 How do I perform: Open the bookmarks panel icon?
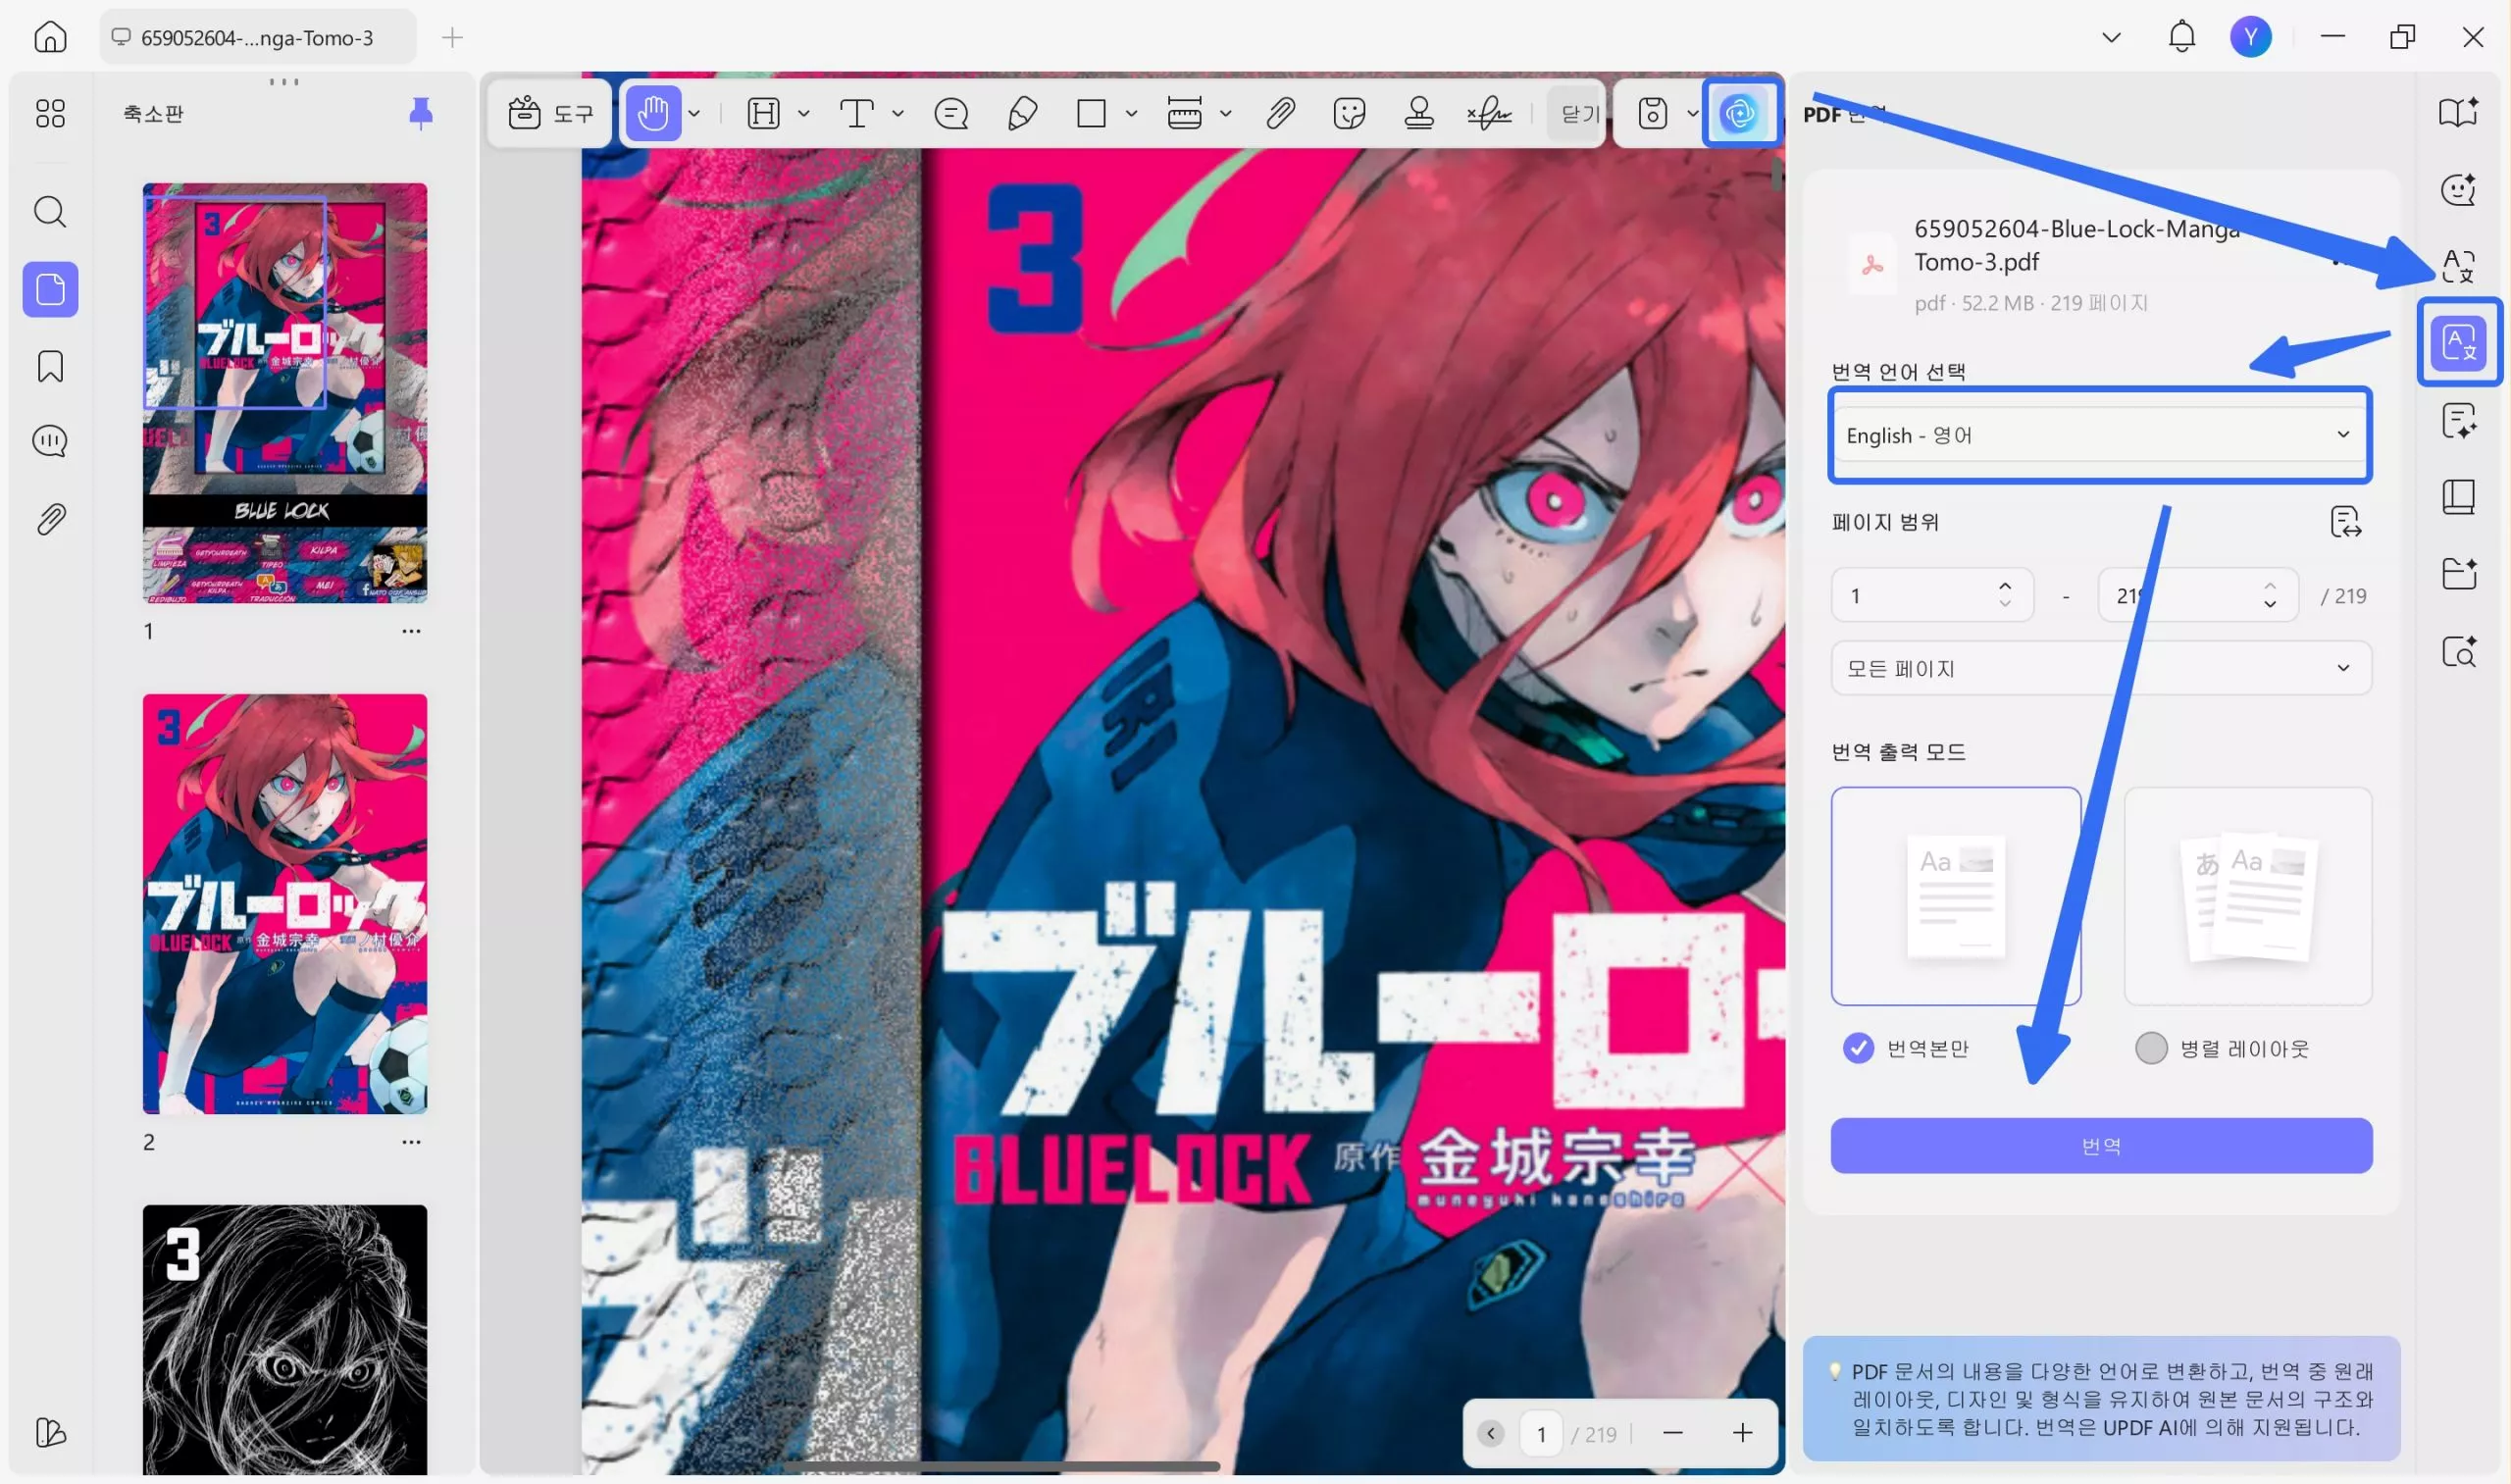50,367
